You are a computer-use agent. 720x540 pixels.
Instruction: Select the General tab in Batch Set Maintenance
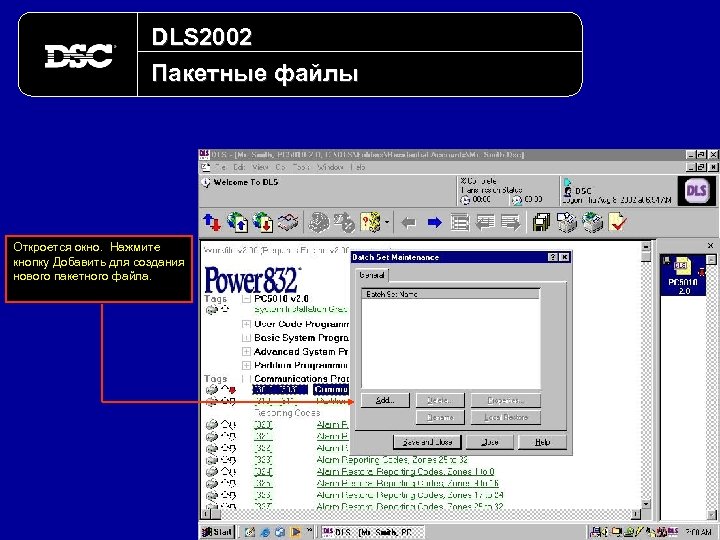372,275
